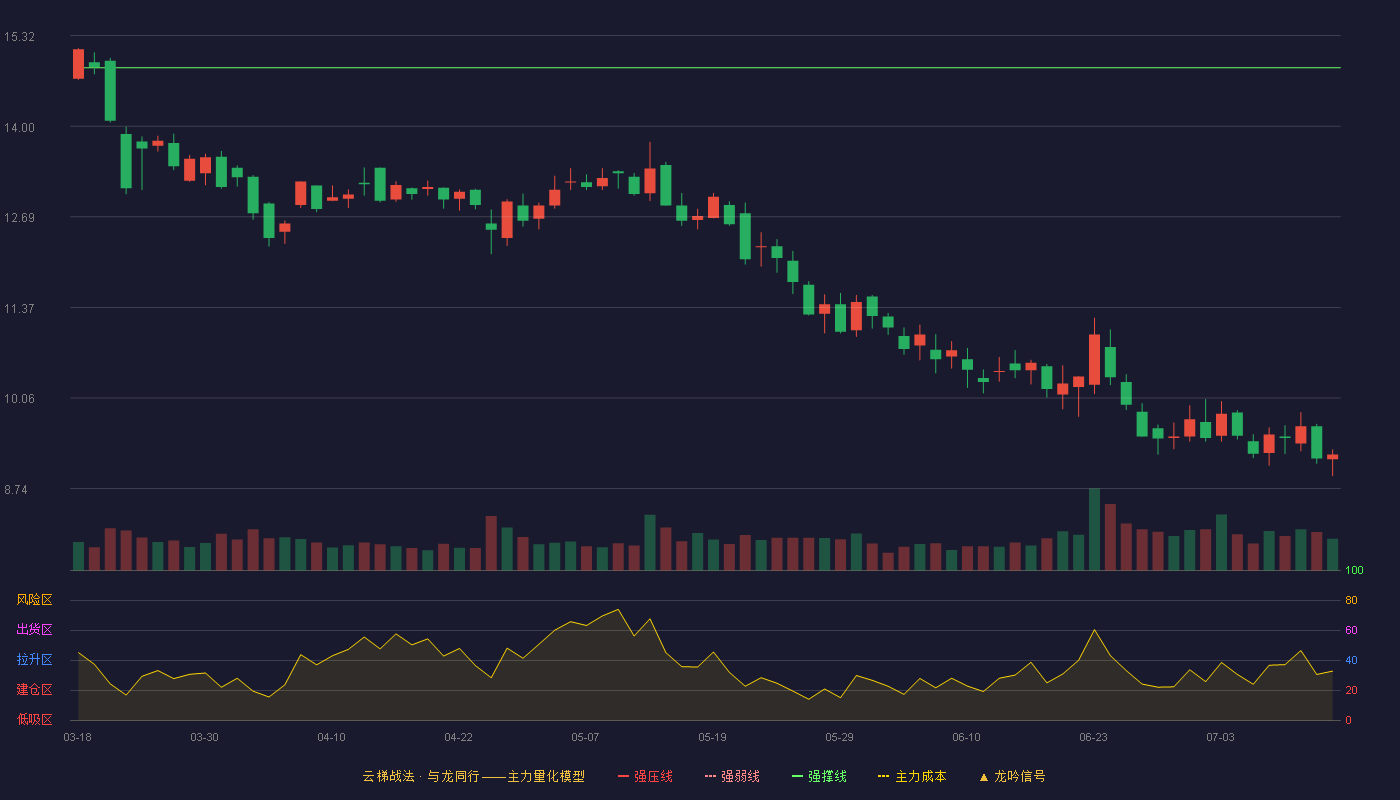
Task: Click the 03-30 date label
Action: (x=204, y=737)
